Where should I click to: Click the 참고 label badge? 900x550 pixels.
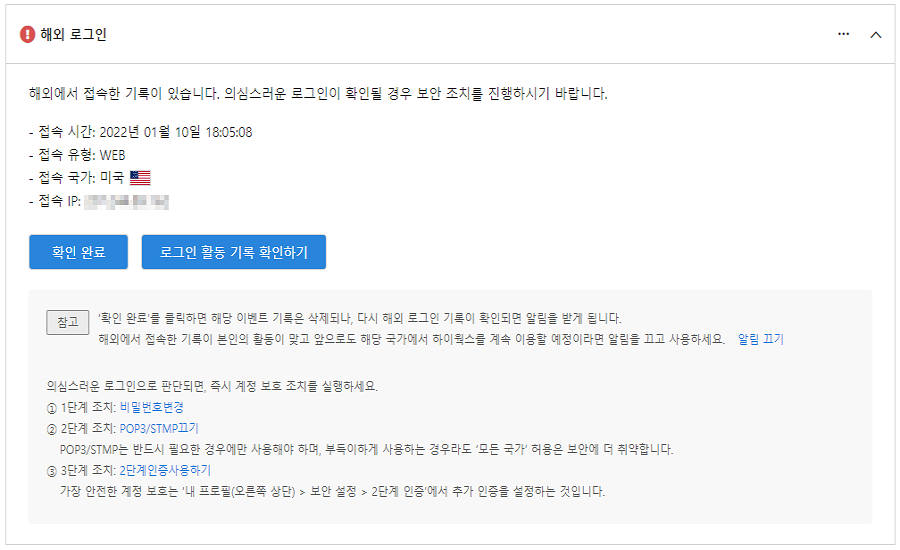tap(67, 322)
